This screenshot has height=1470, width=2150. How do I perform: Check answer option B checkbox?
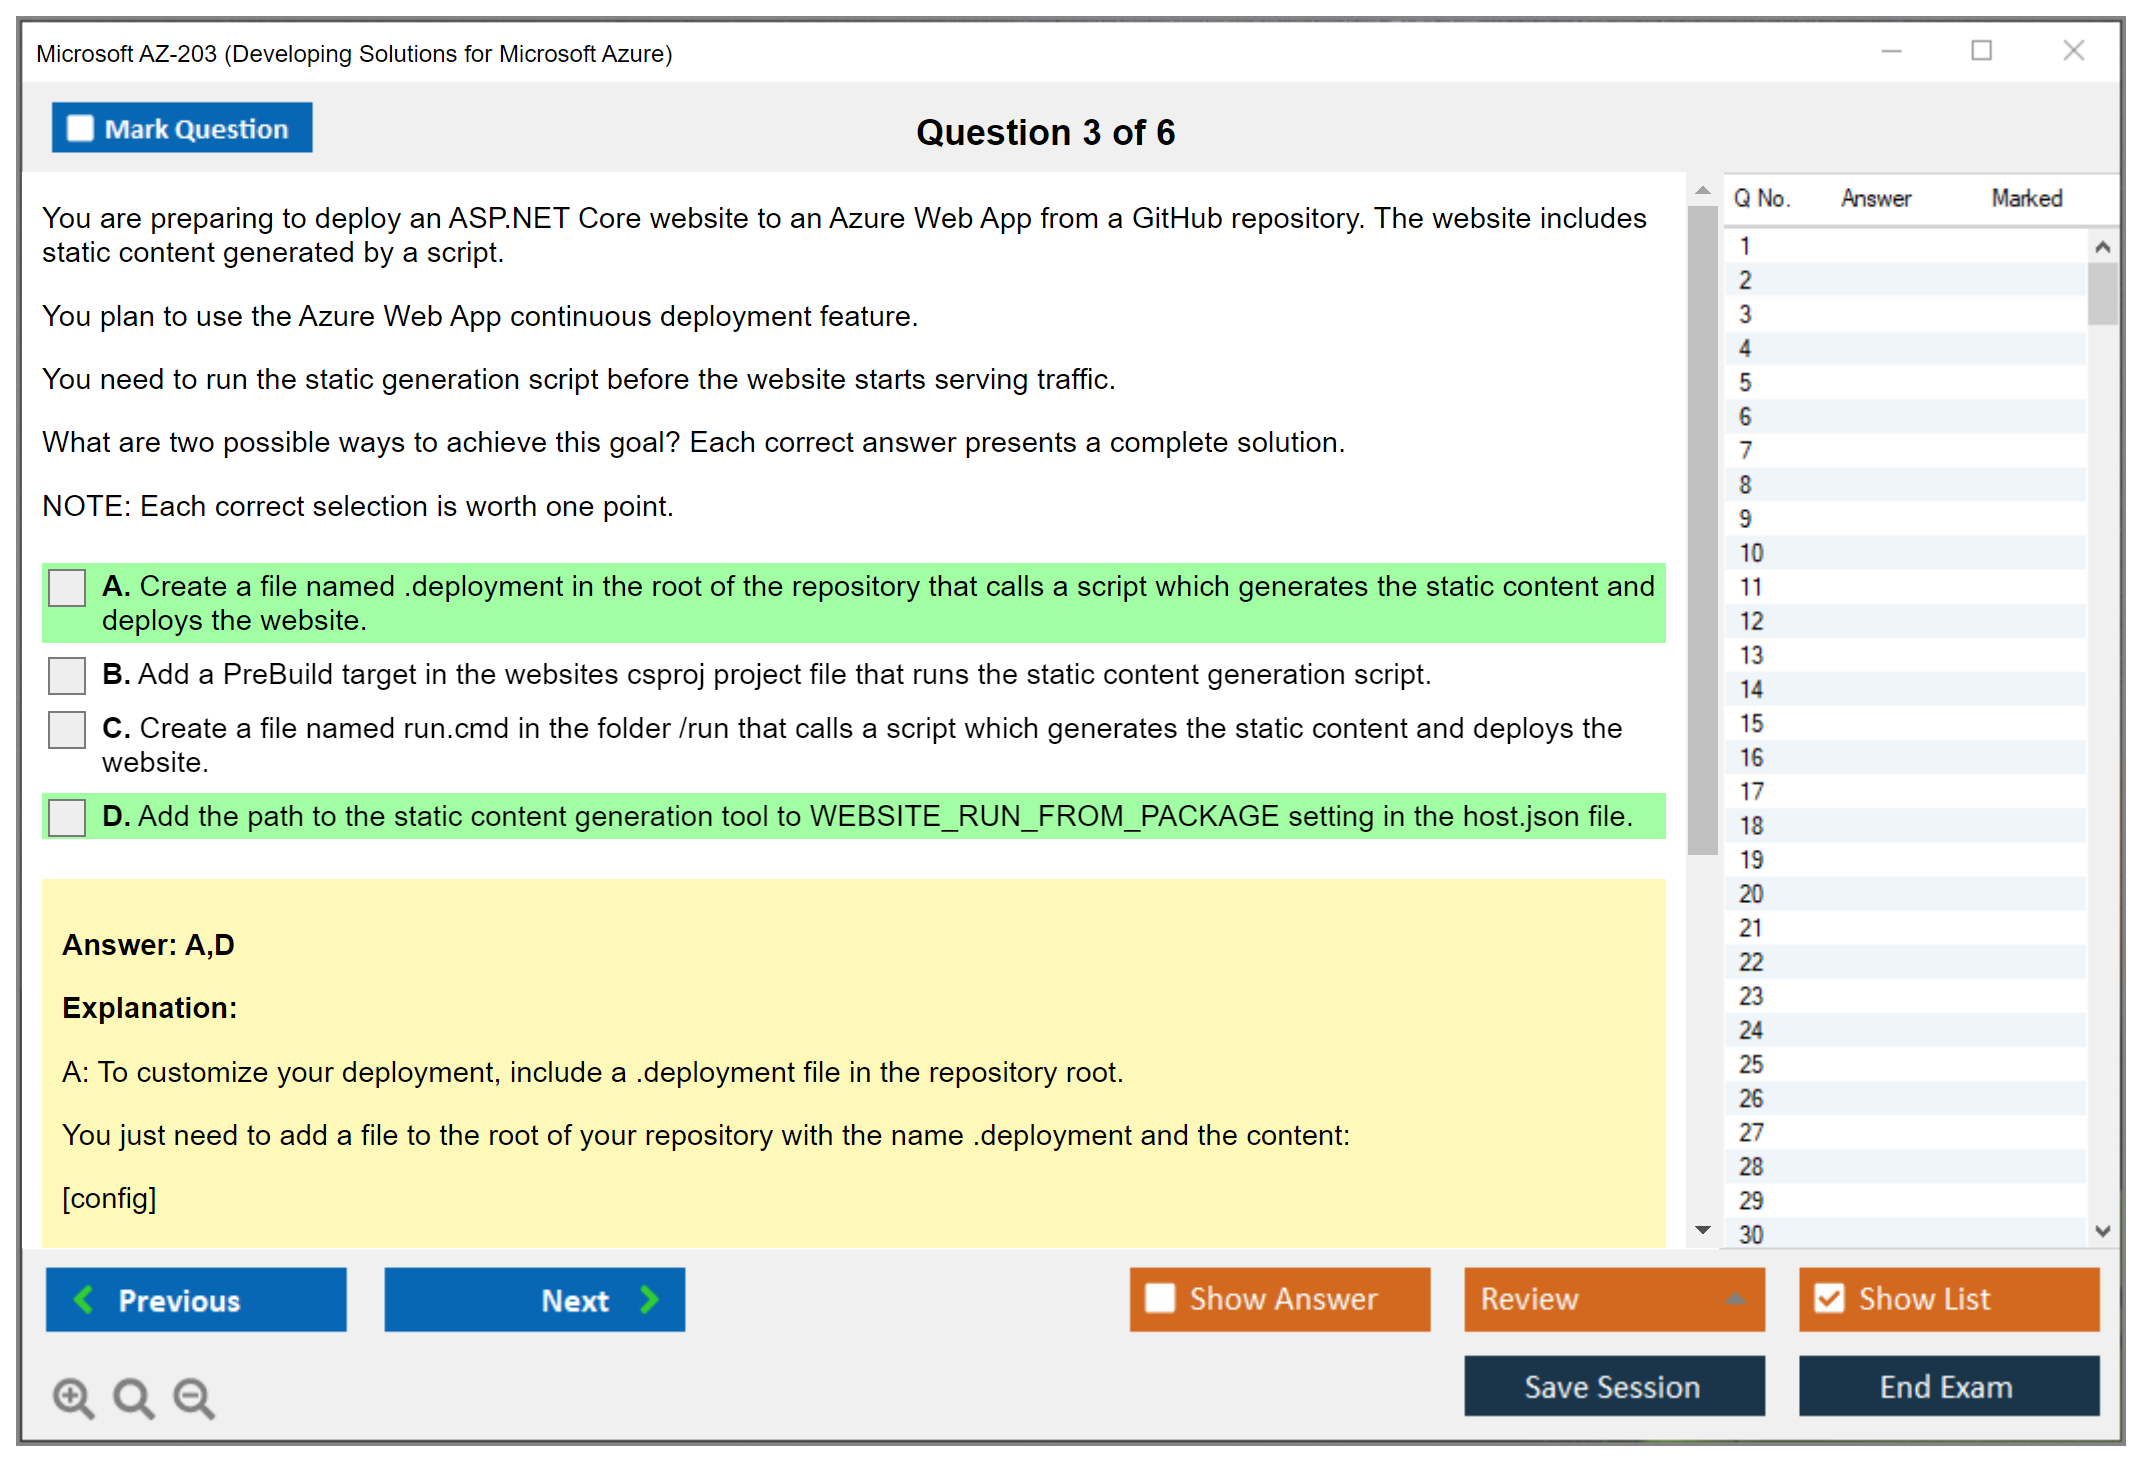[x=67, y=675]
